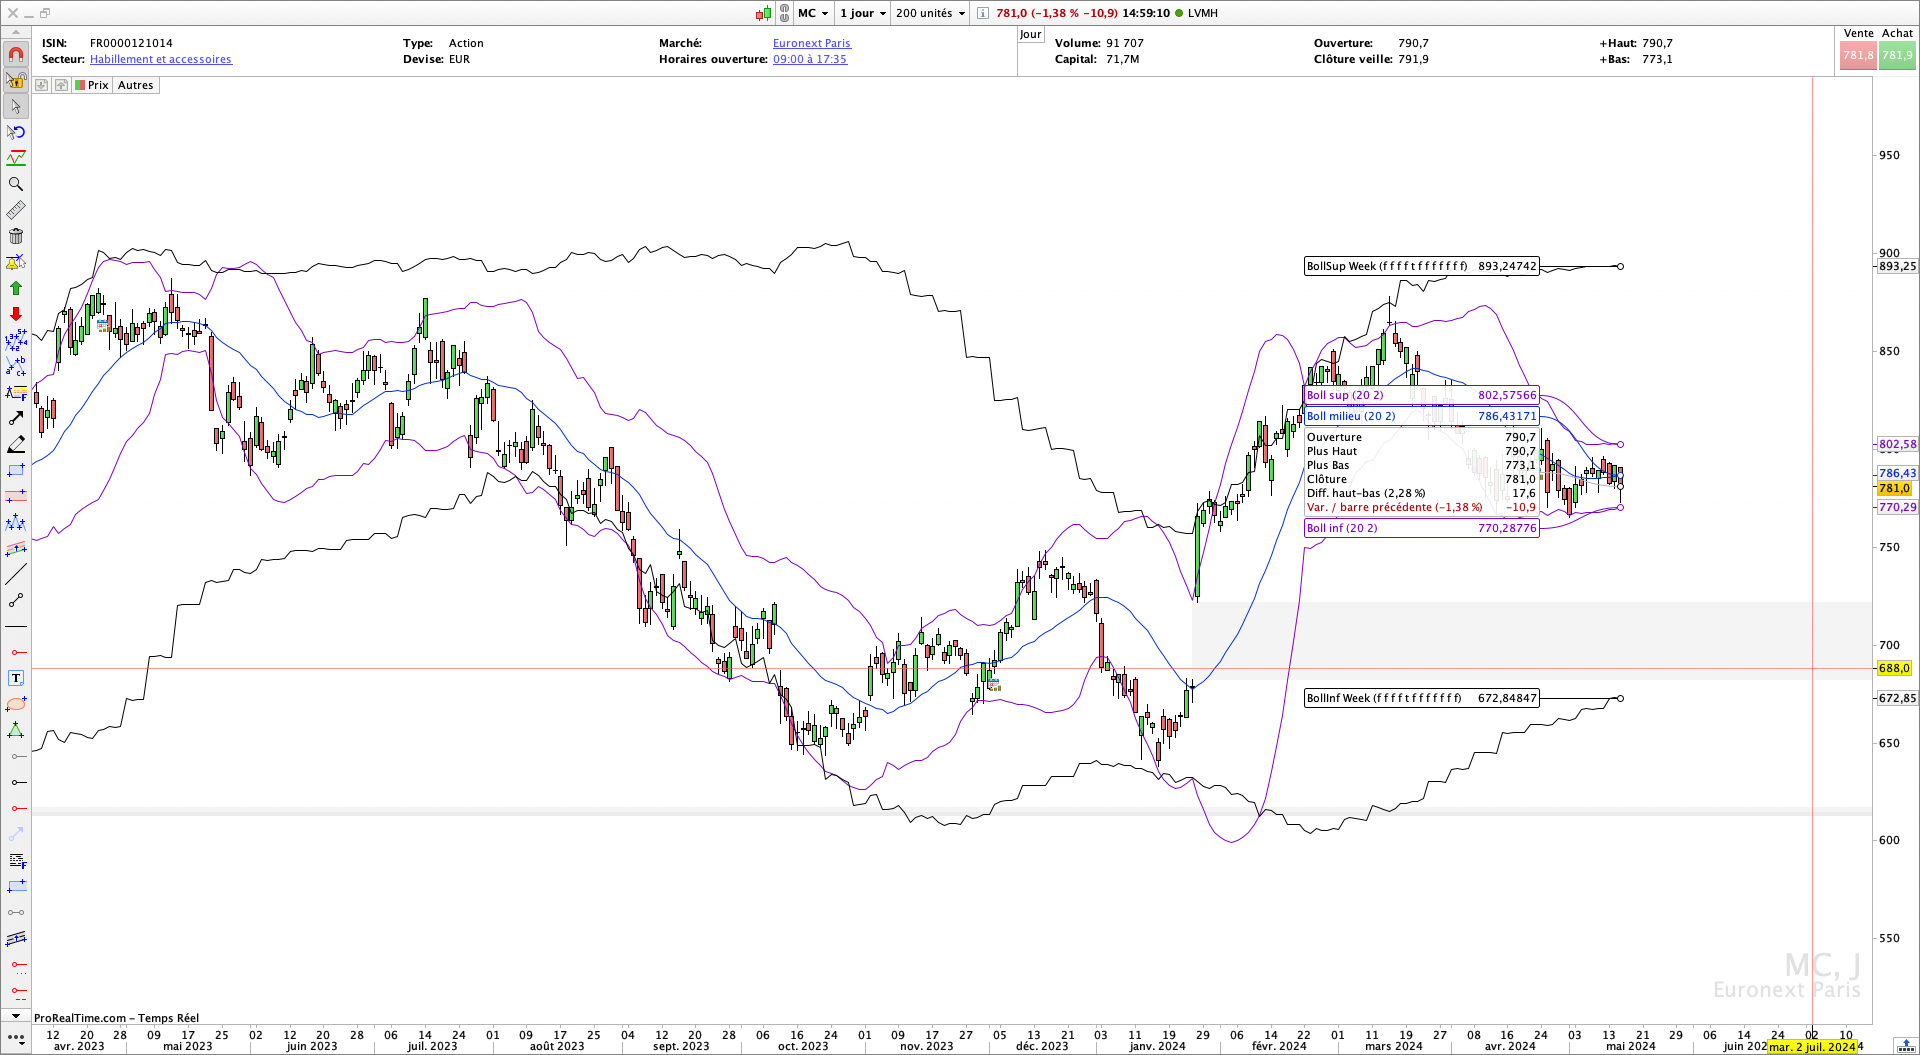The image size is (1920, 1055).
Task: Open the Habillement et accessoires sector link
Action: [x=161, y=59]
